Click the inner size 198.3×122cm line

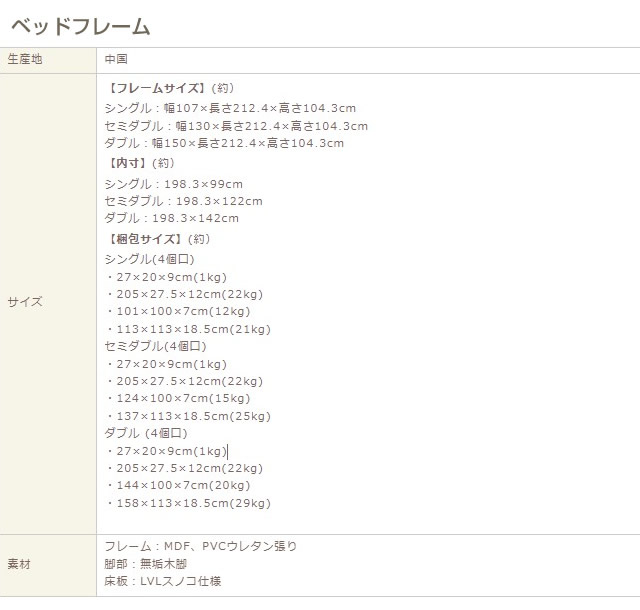click(x=183, y=201)
